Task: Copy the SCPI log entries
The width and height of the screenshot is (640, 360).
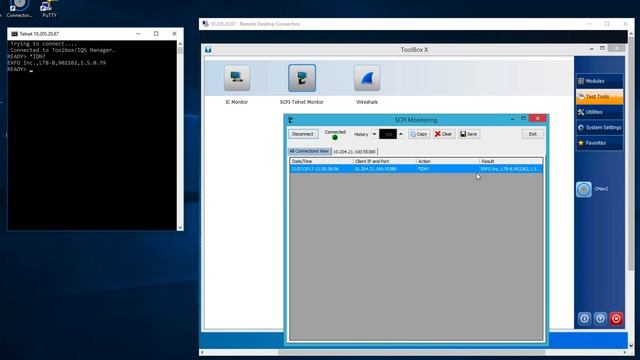Action: pyautogui.click(x=419, y=134)
